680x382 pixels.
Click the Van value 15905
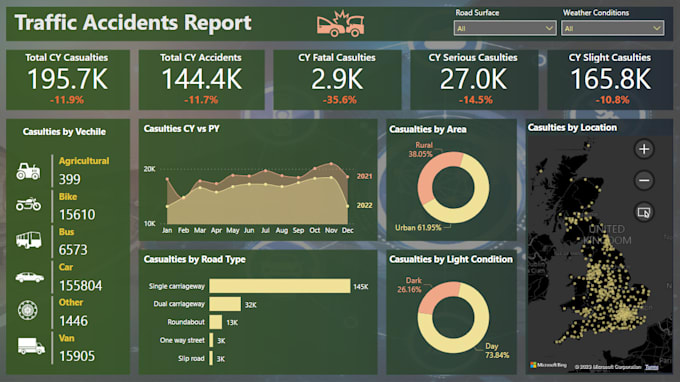77,356
